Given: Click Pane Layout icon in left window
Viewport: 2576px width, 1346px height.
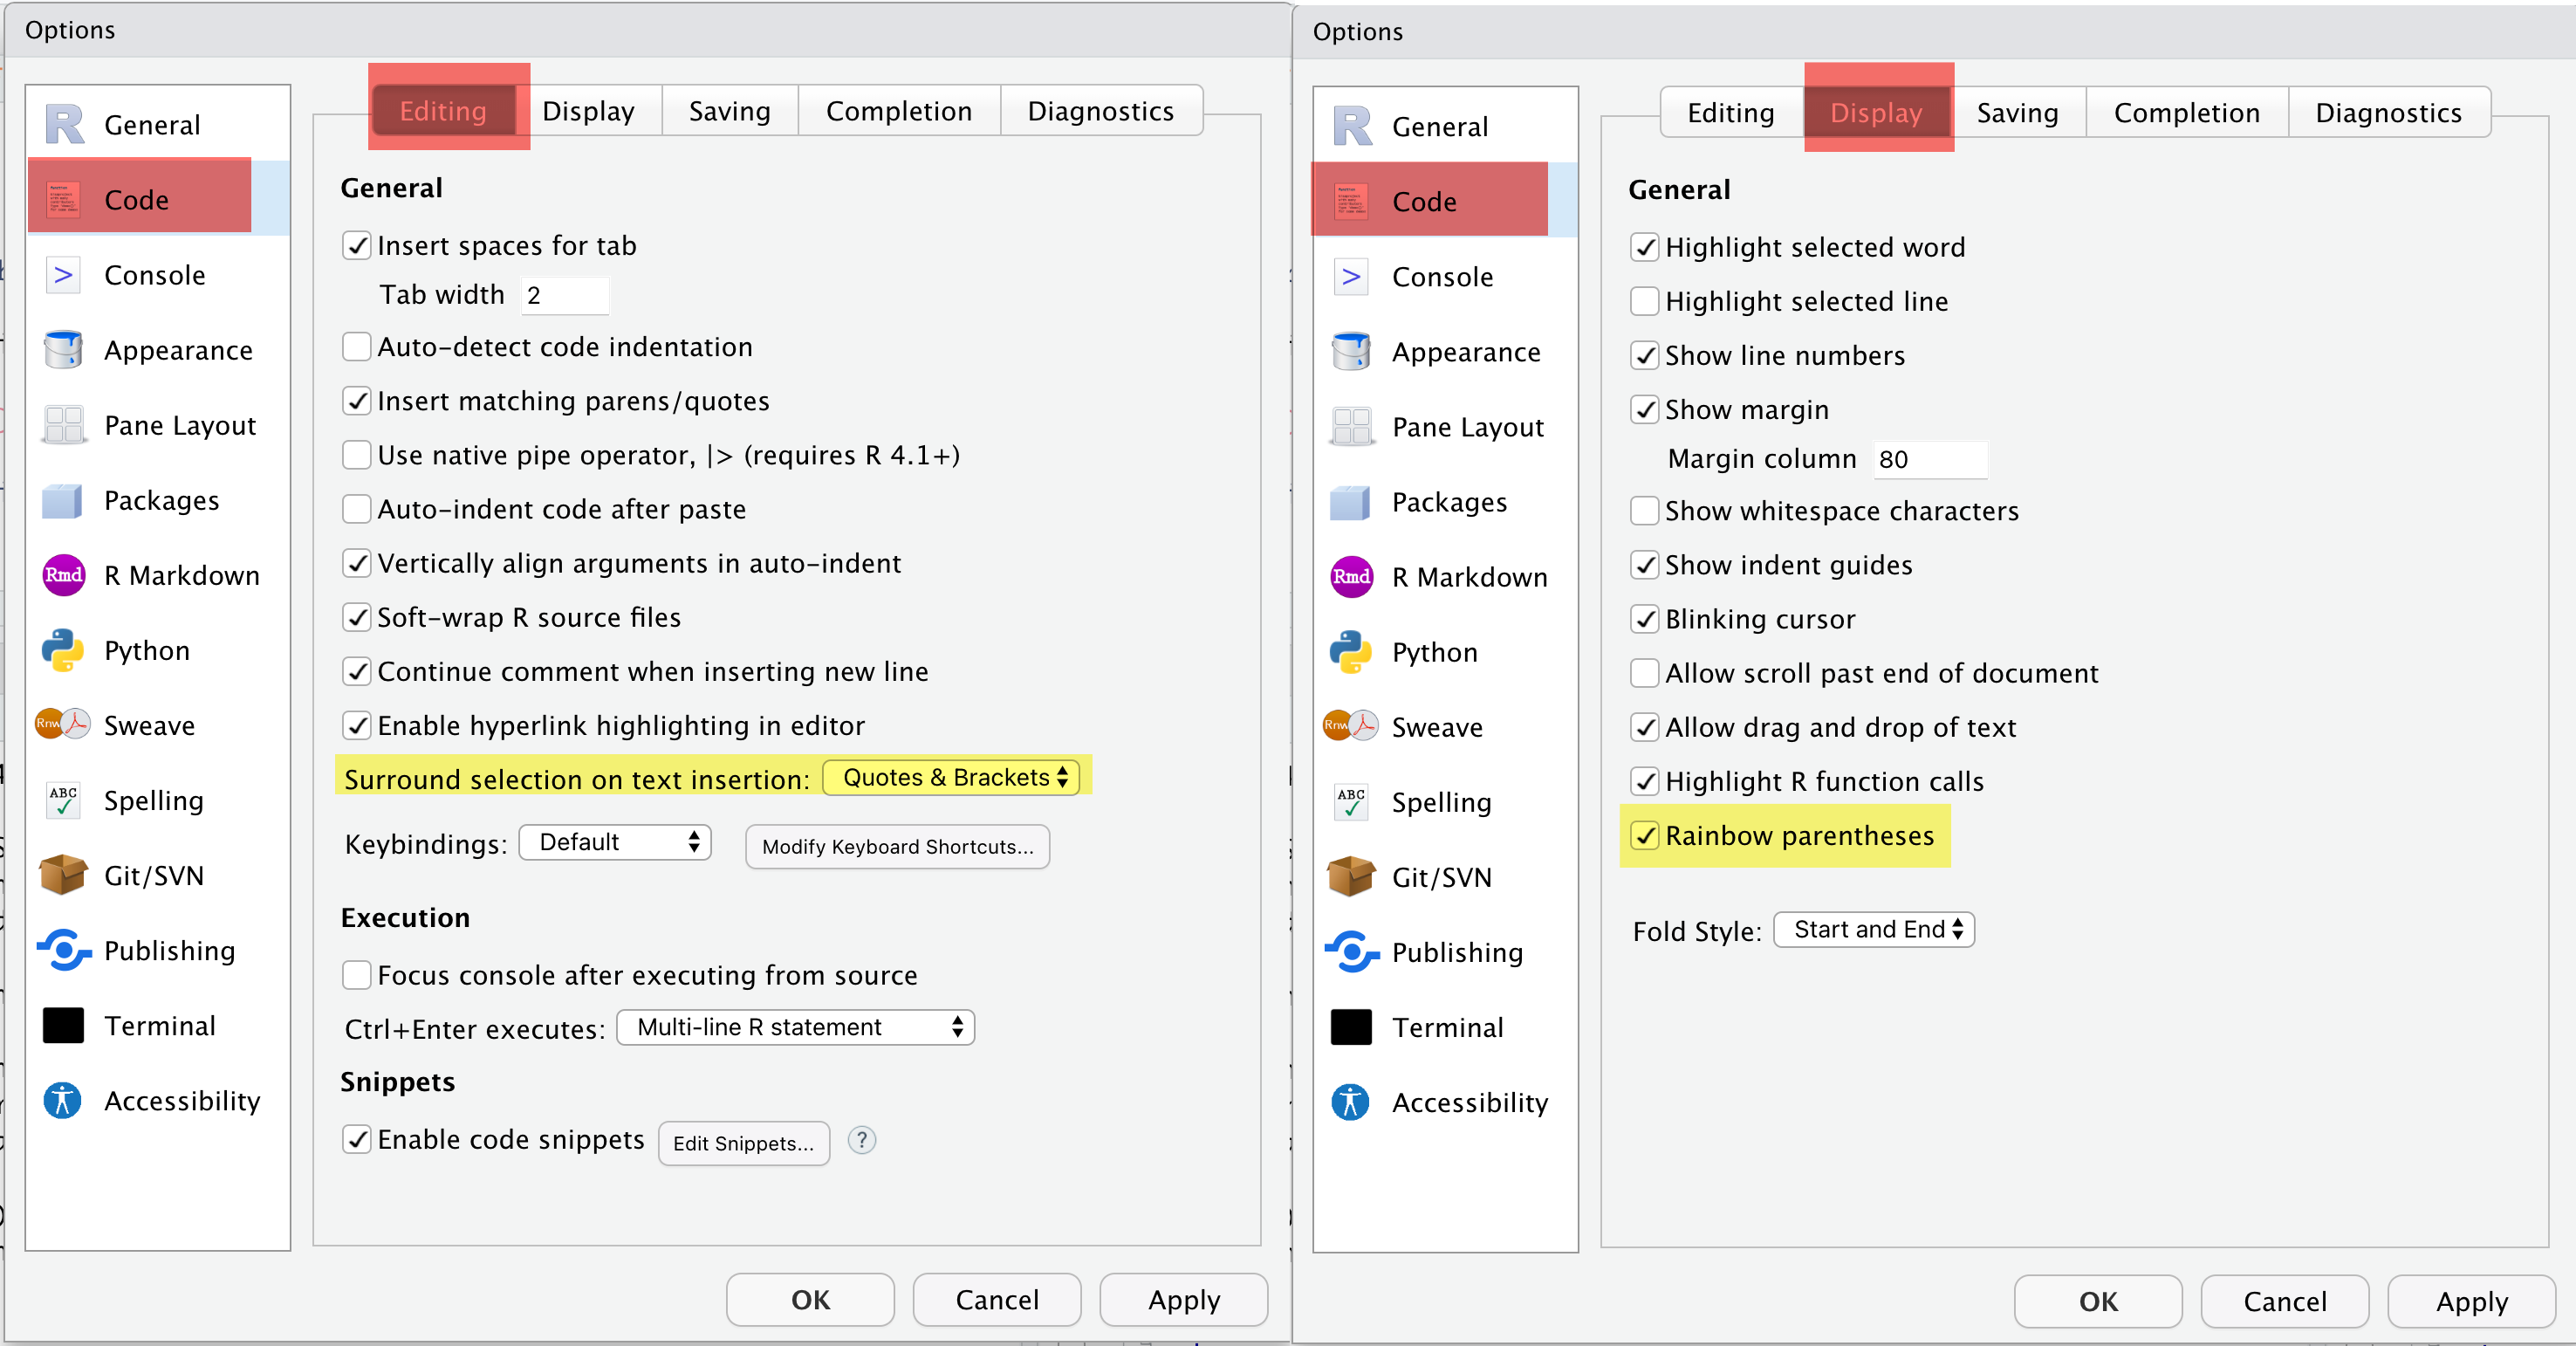Looking at the screenshot, I should coord(63,425).
